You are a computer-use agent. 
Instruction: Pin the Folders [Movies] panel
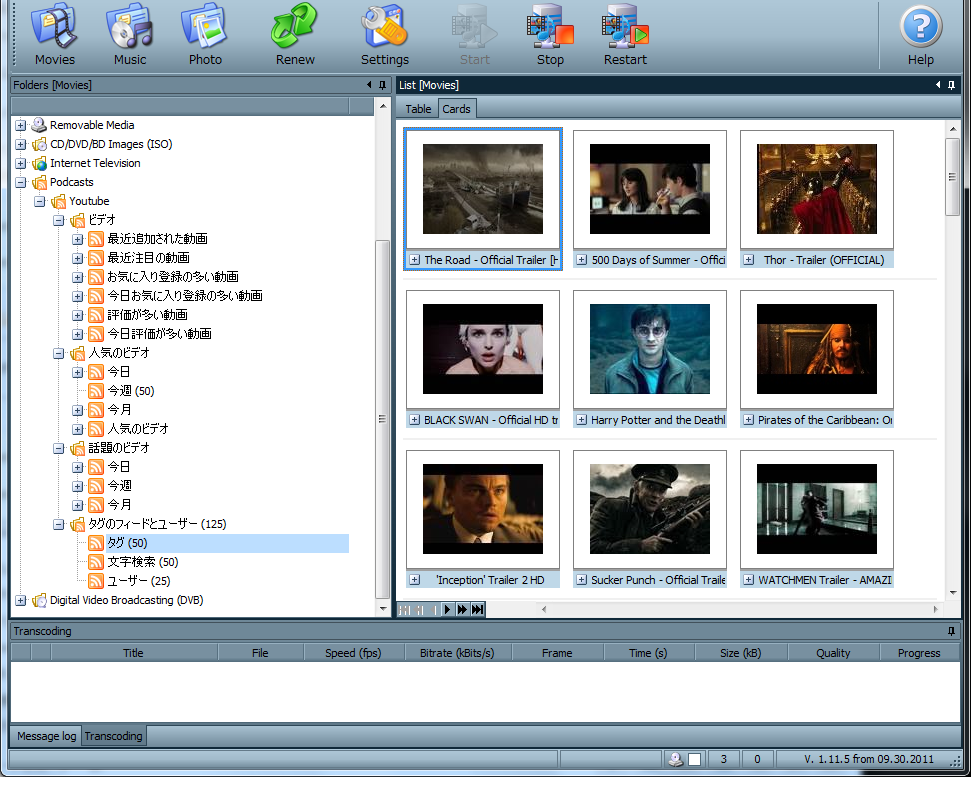point(382,85)
